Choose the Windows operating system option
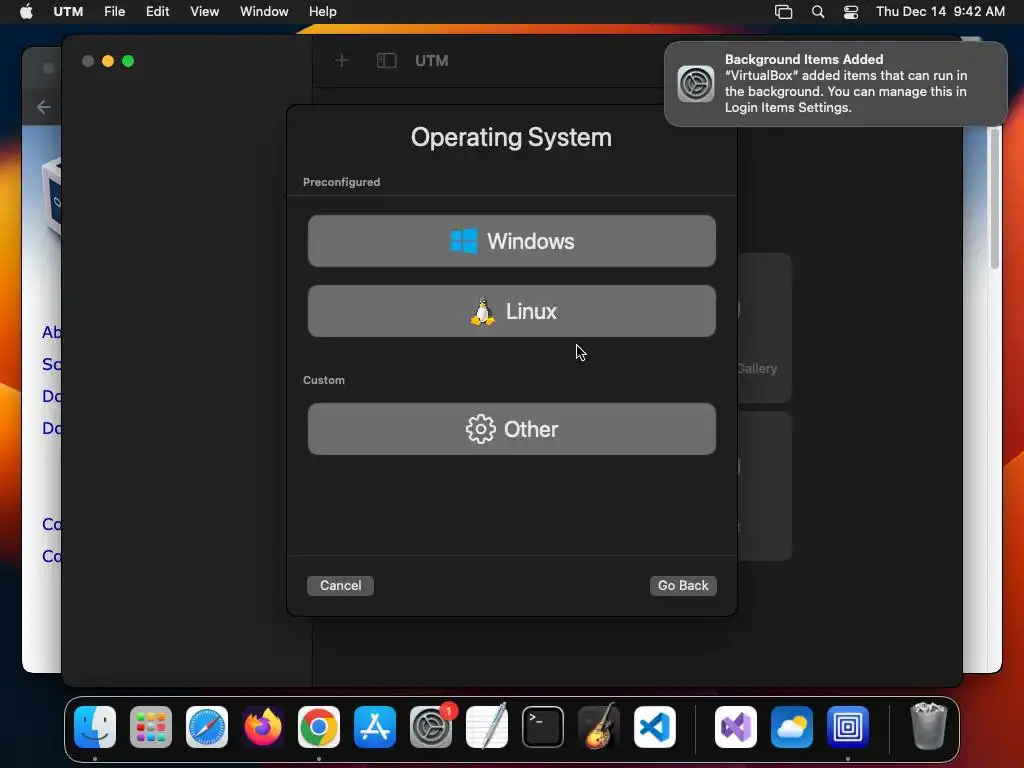 pyautogui.click(x=511, y=241)
